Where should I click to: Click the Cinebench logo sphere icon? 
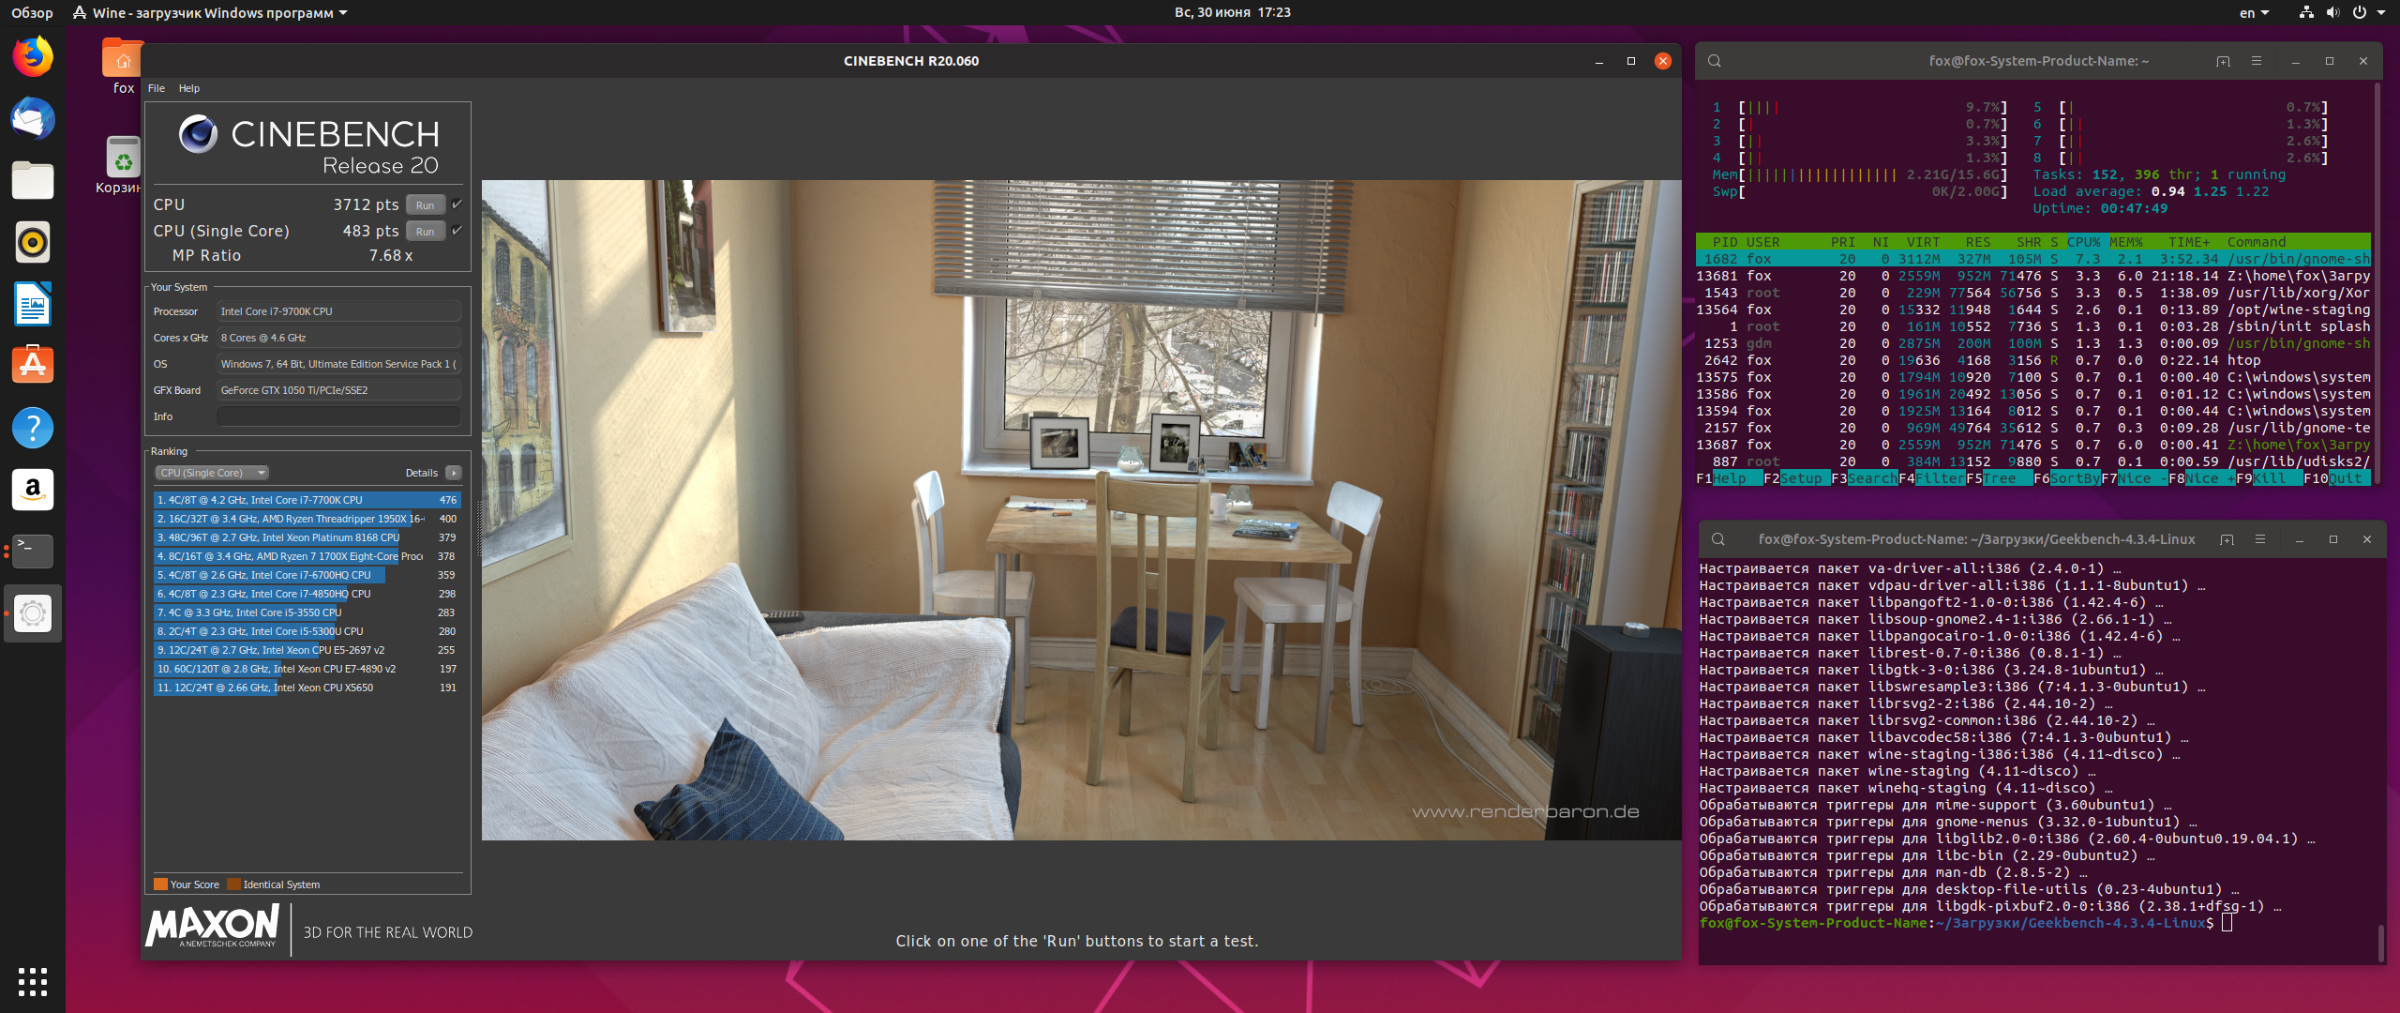198,134
